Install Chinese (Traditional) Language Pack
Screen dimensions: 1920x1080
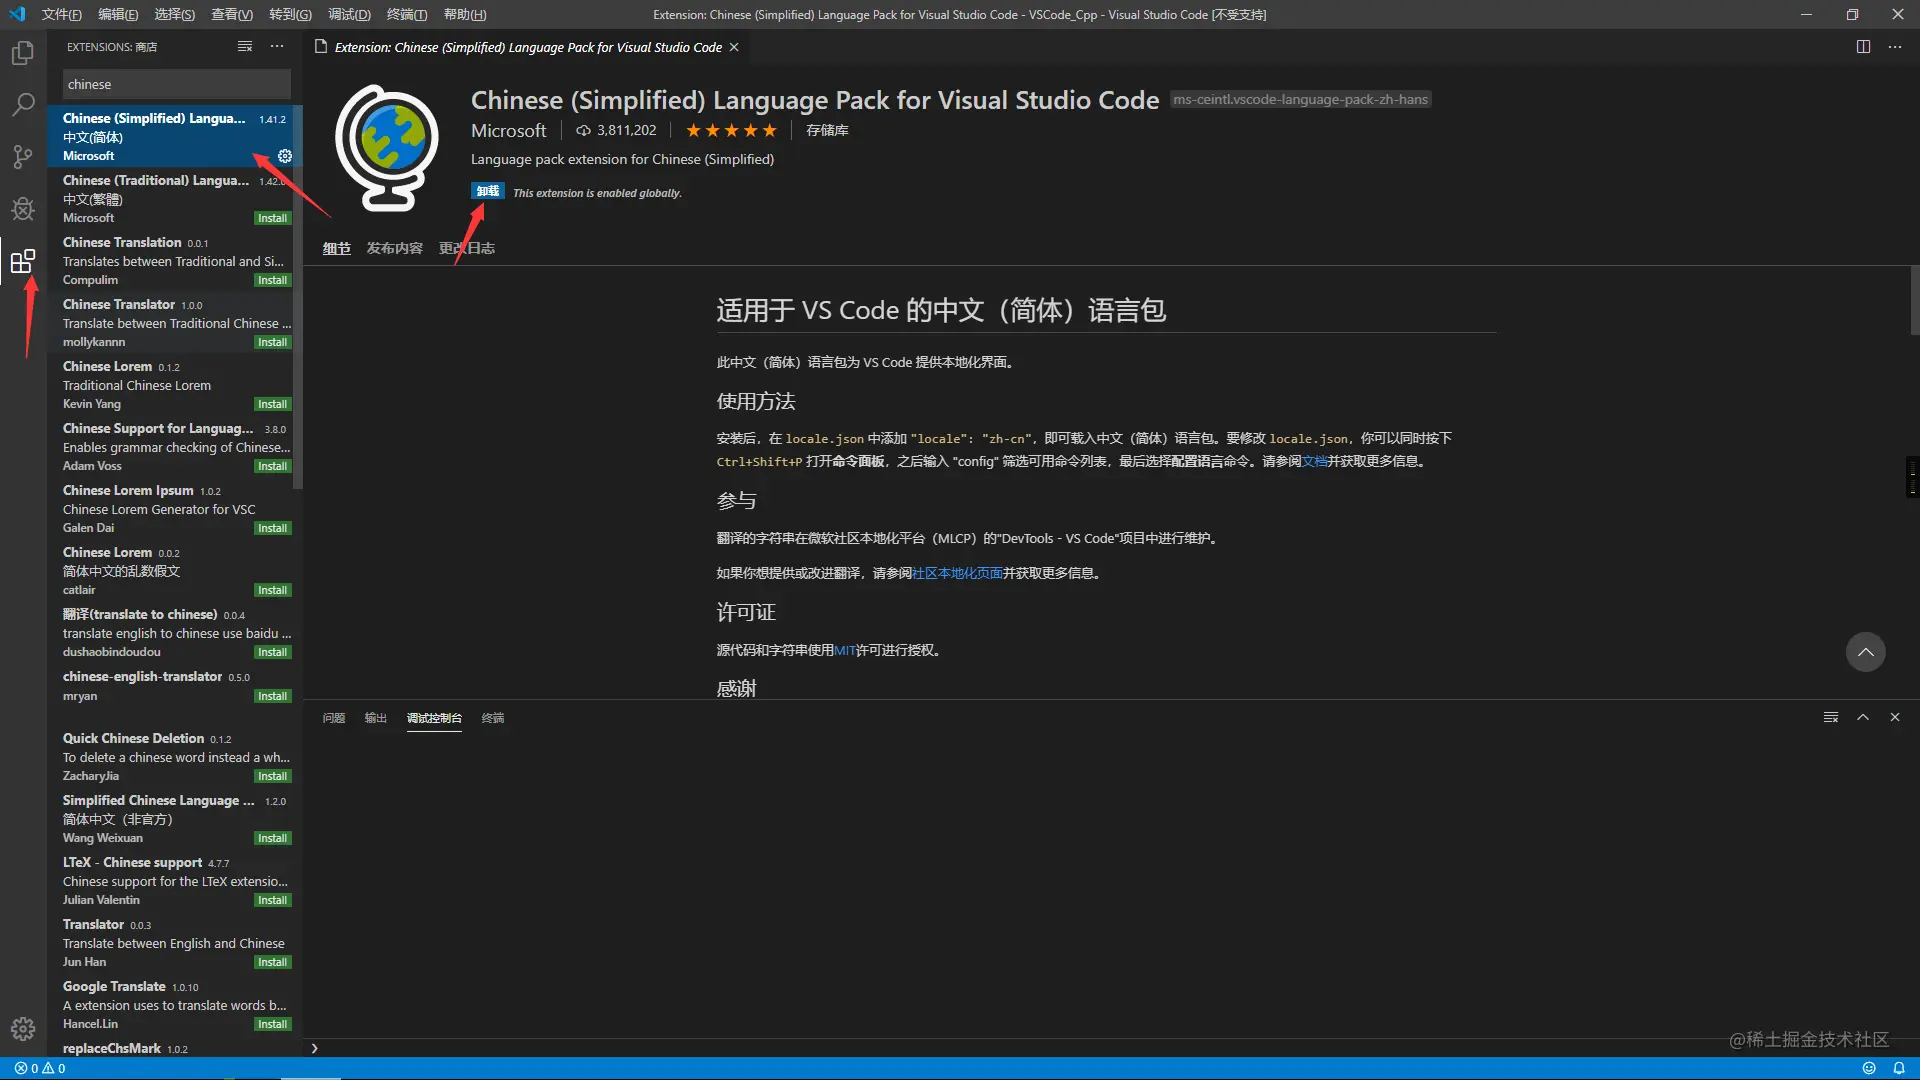[272, 218]
